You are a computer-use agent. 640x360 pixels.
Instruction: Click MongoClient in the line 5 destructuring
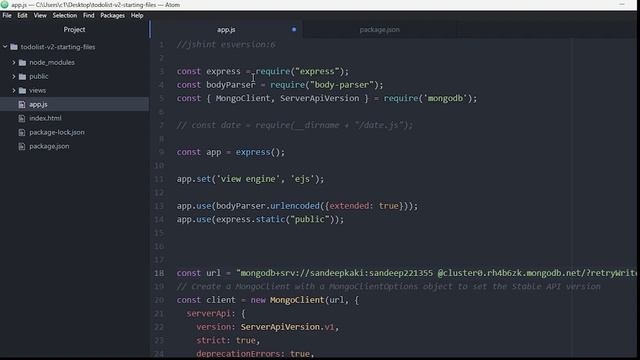pos(243,98)
